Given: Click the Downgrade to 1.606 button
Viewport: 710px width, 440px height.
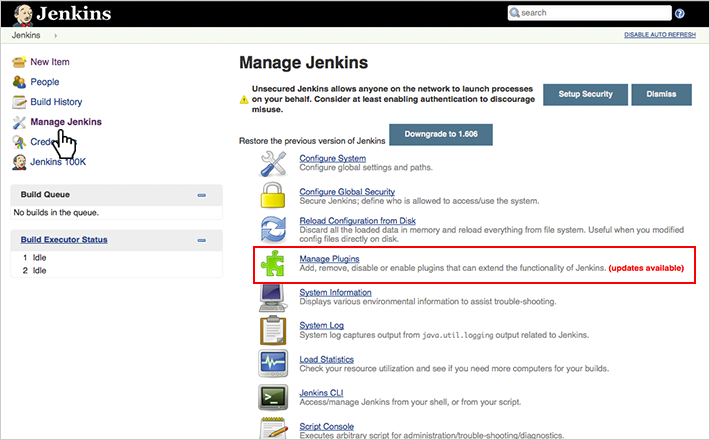Looking at the screenshot, I should coord(441,134).
